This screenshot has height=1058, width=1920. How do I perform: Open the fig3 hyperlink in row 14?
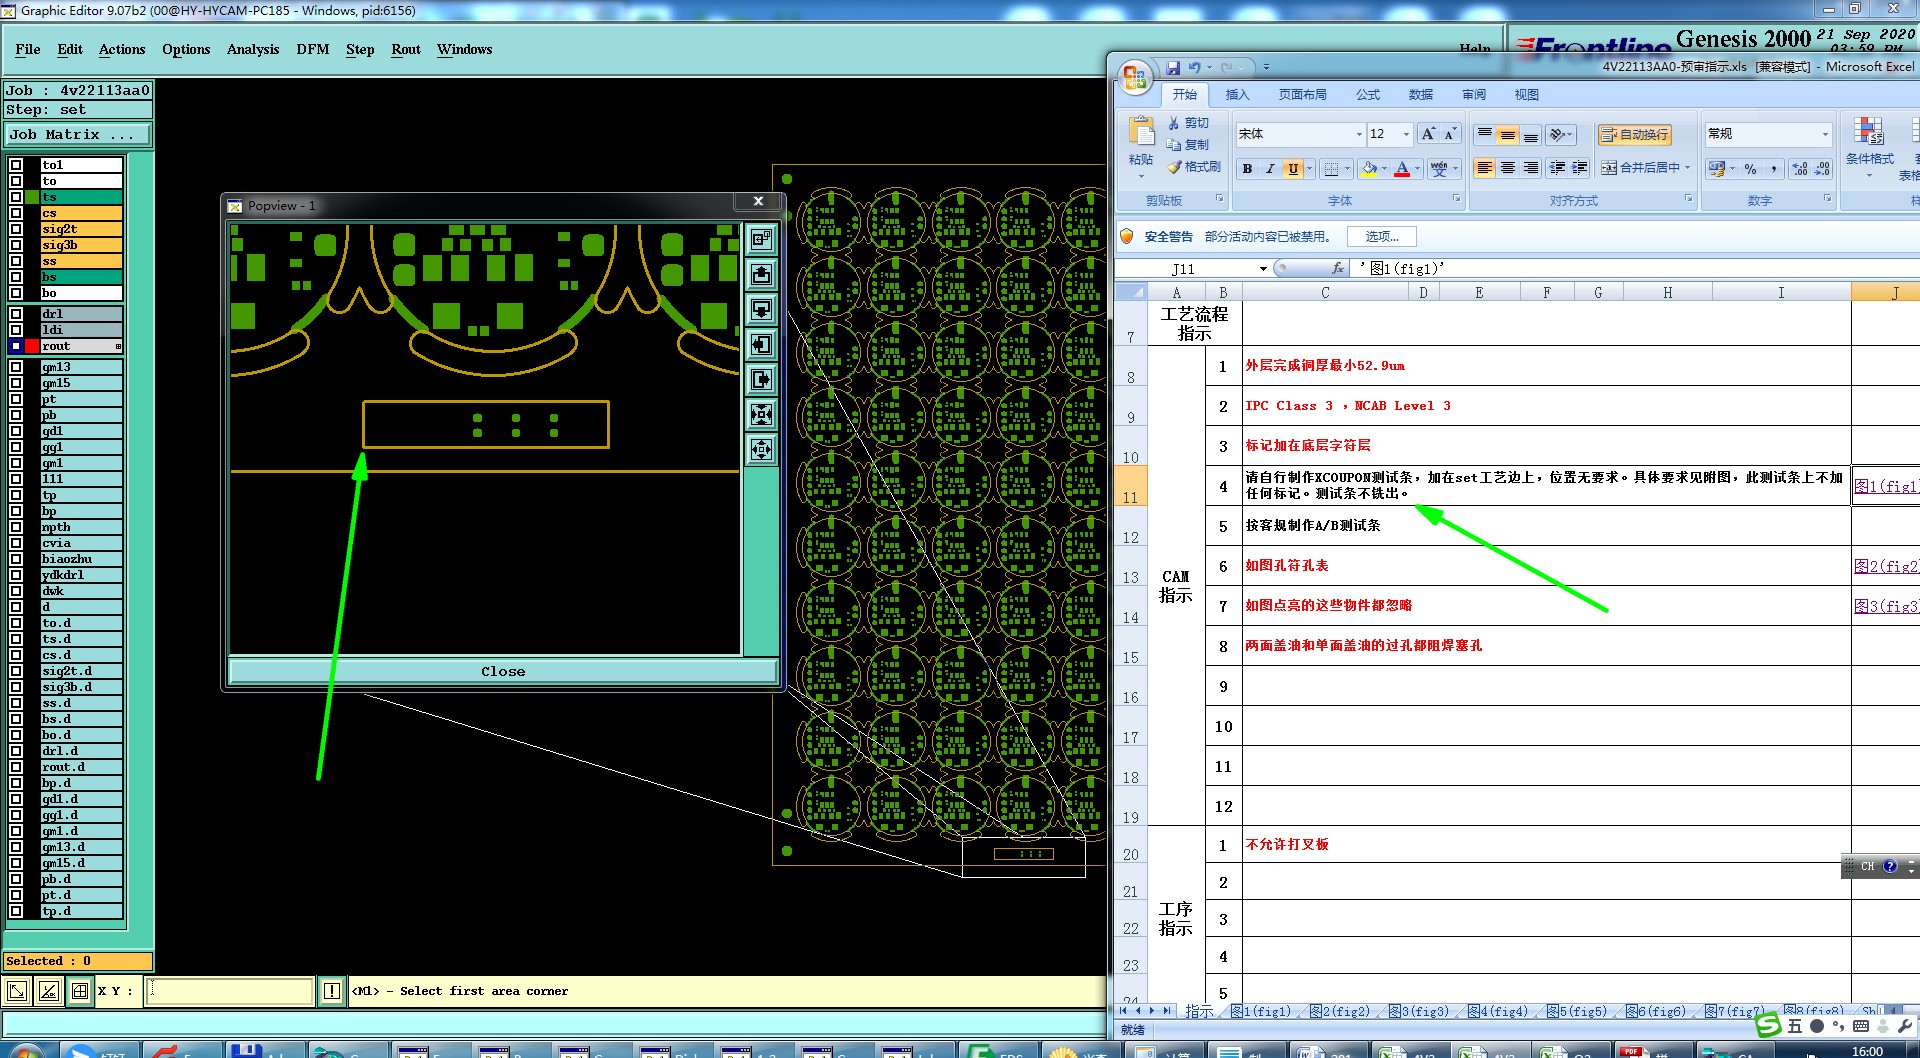pos(1886,606)
